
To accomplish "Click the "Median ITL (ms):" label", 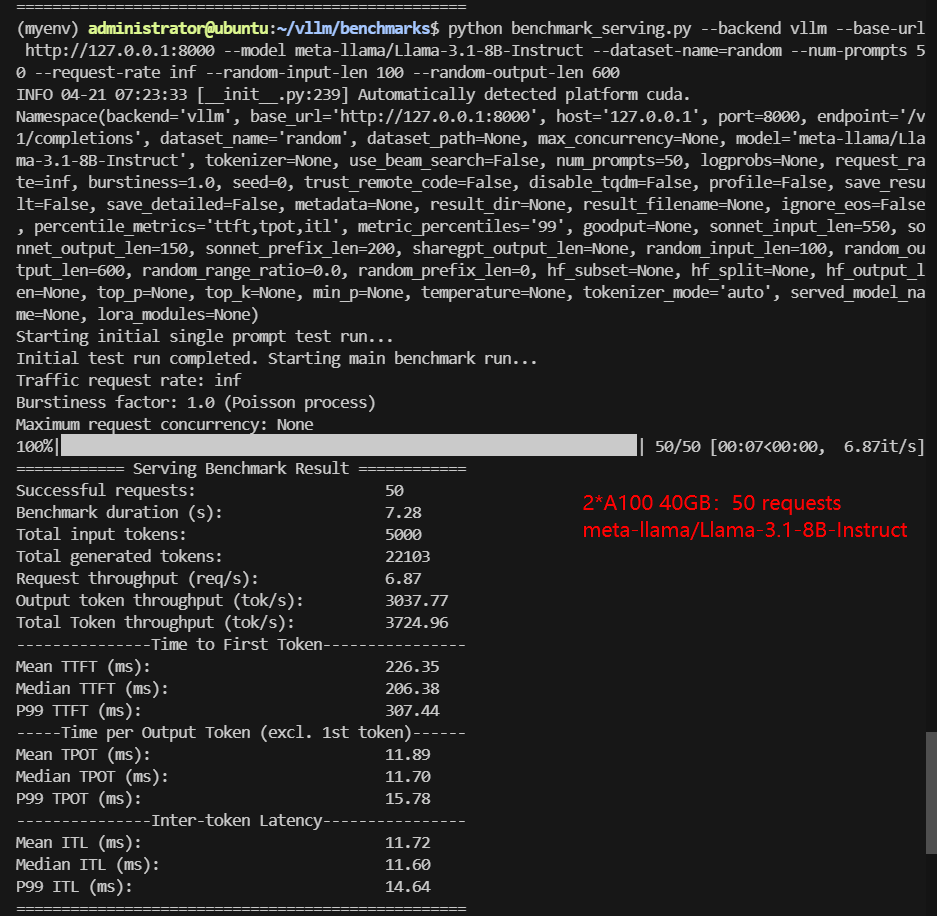I will (x=88, y=865).
